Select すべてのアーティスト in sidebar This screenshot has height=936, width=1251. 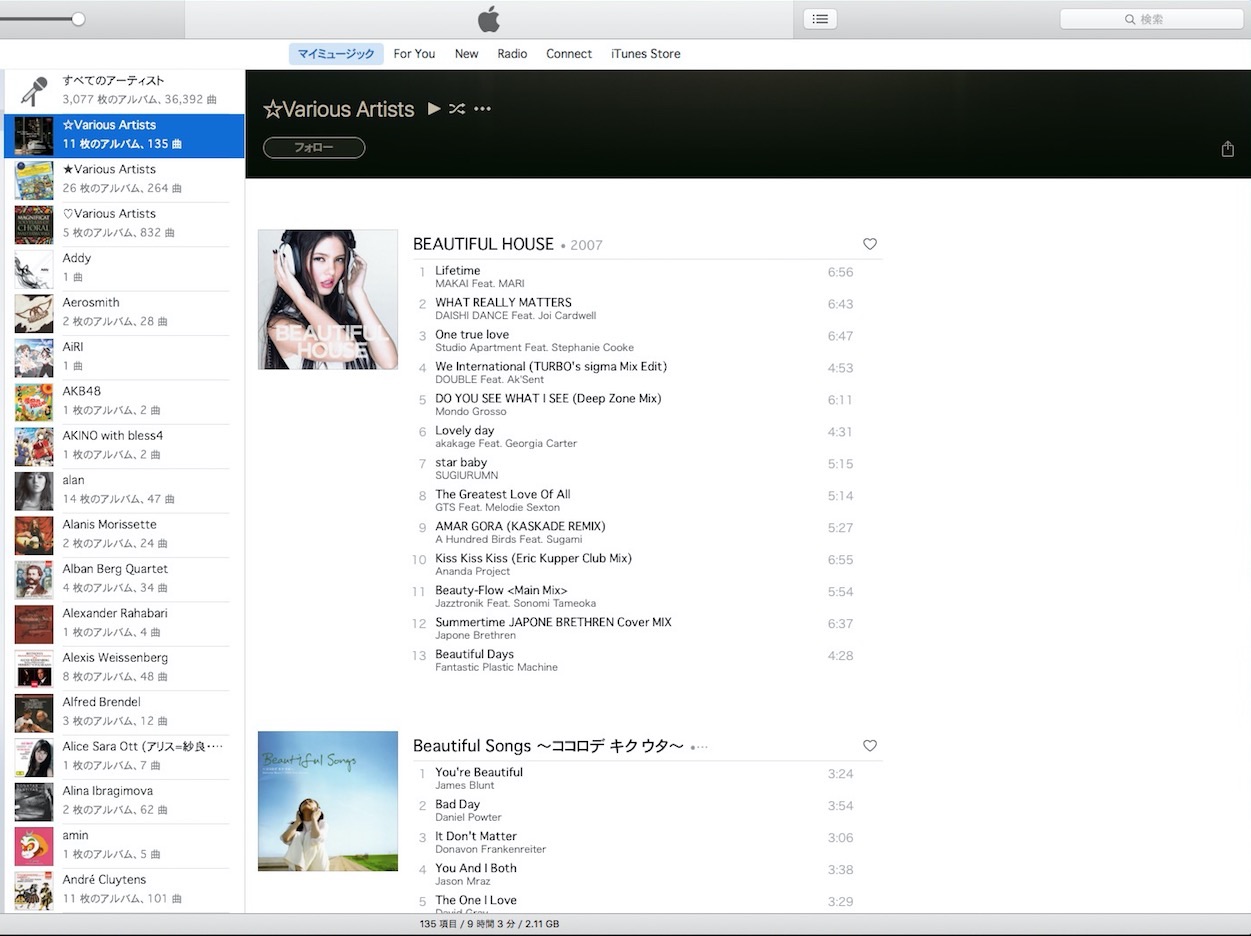[x=124, y=90]
